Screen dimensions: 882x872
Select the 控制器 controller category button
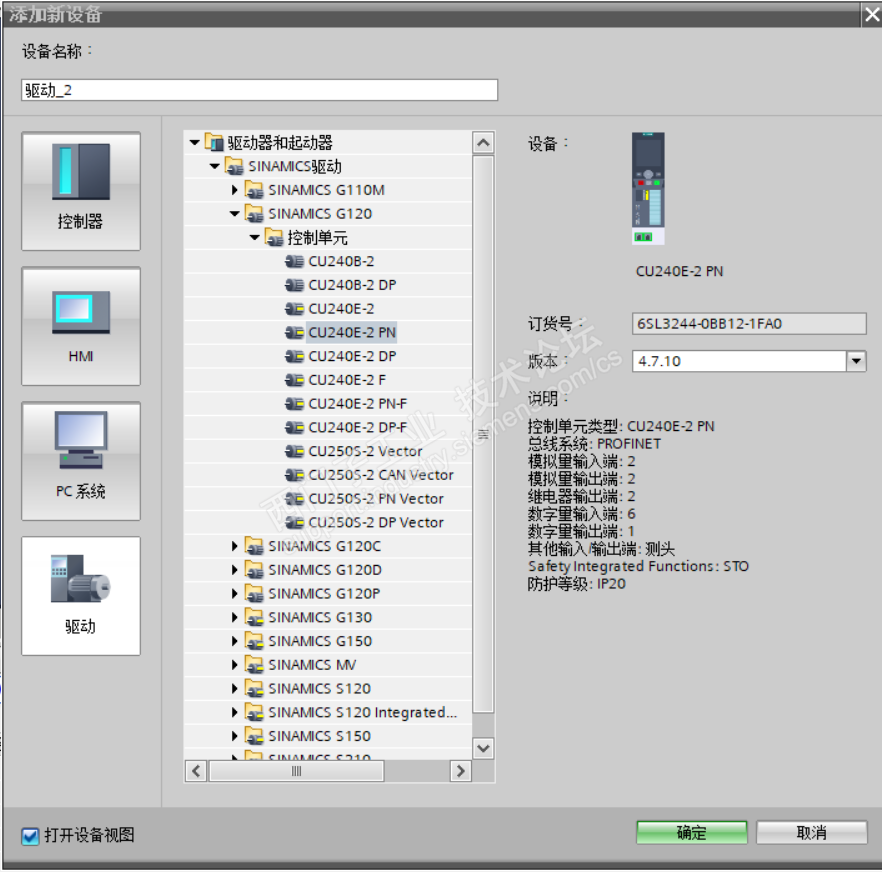(81, 191)
